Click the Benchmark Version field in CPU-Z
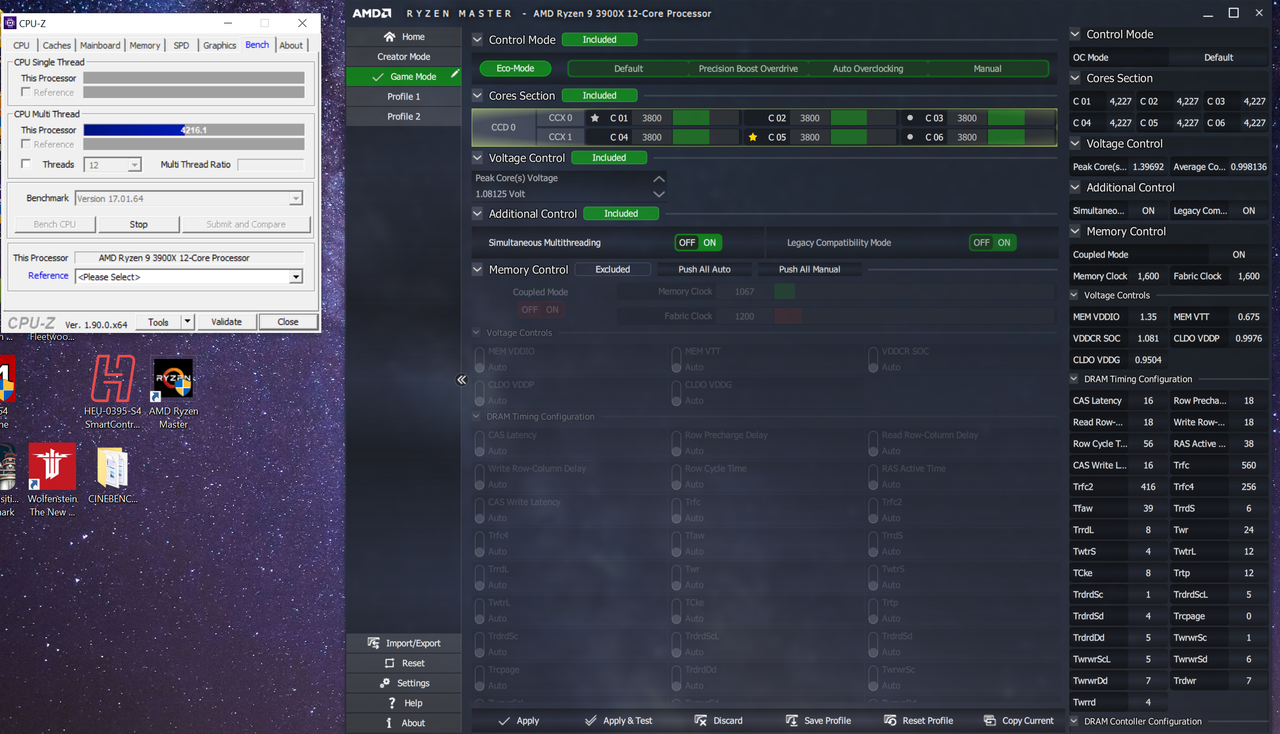This screenshot has height=734, width=1280. click(x=189, y=198)
